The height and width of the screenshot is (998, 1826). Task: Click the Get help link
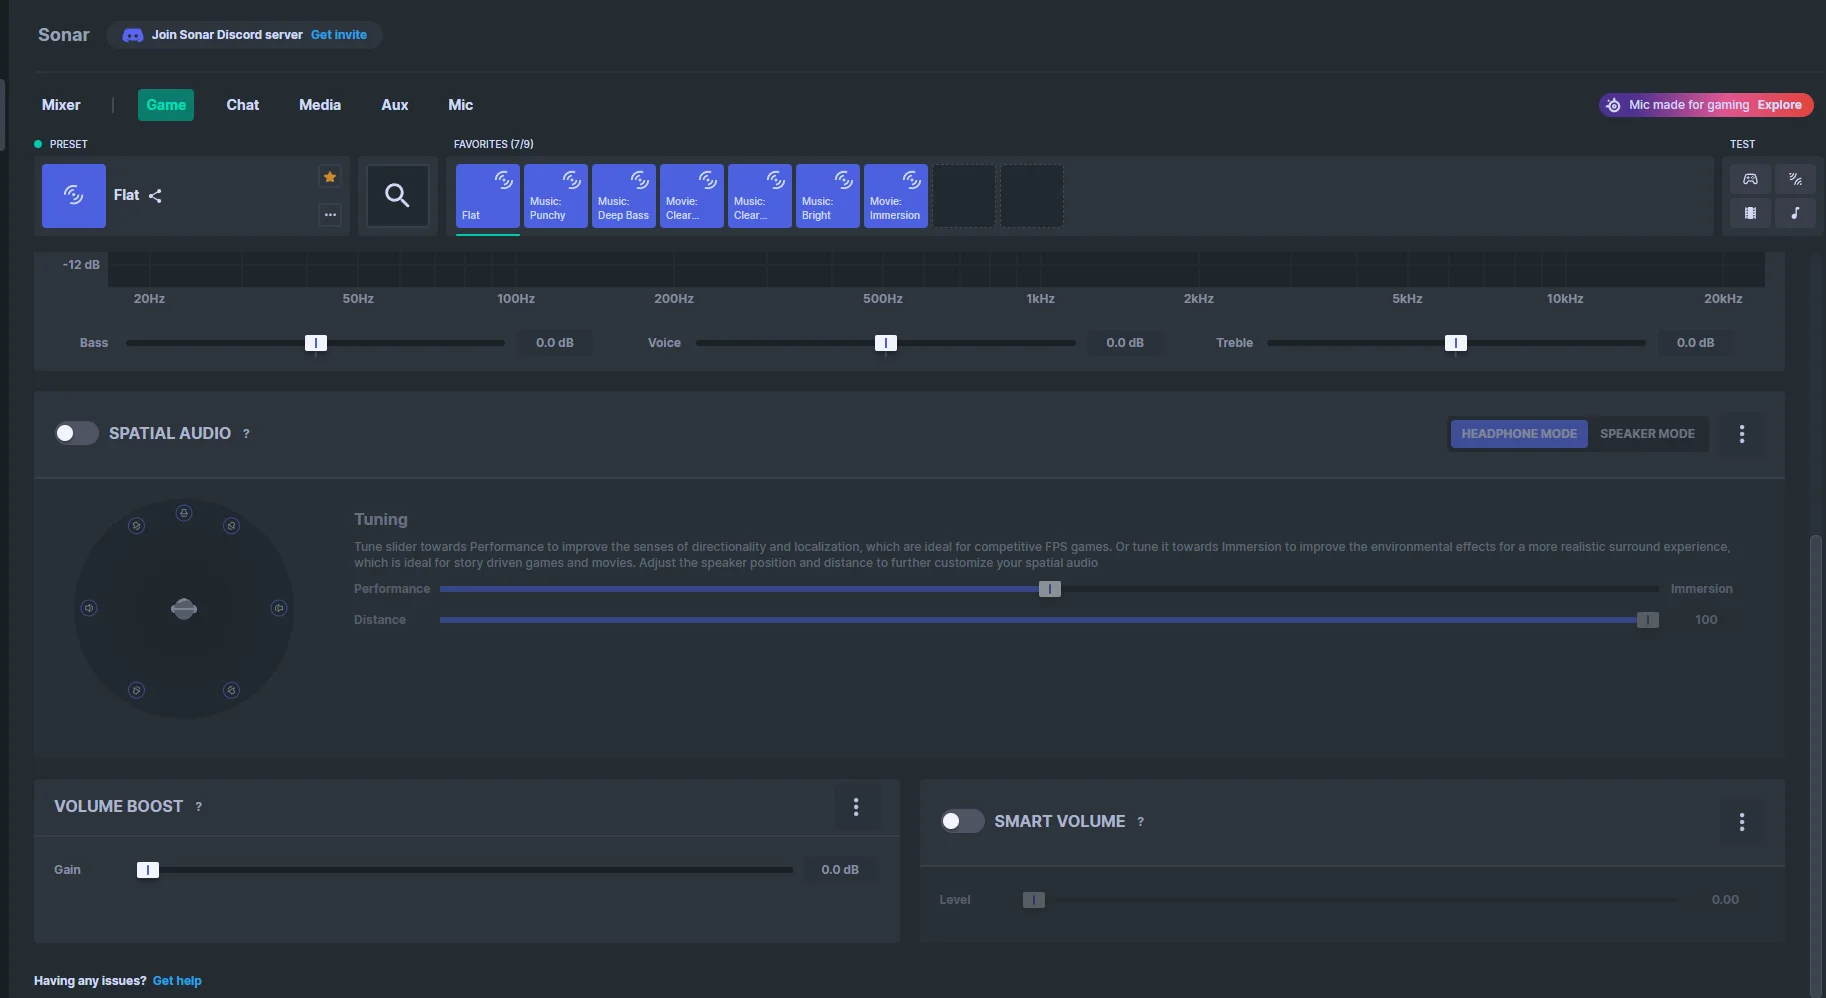point(177,981)
